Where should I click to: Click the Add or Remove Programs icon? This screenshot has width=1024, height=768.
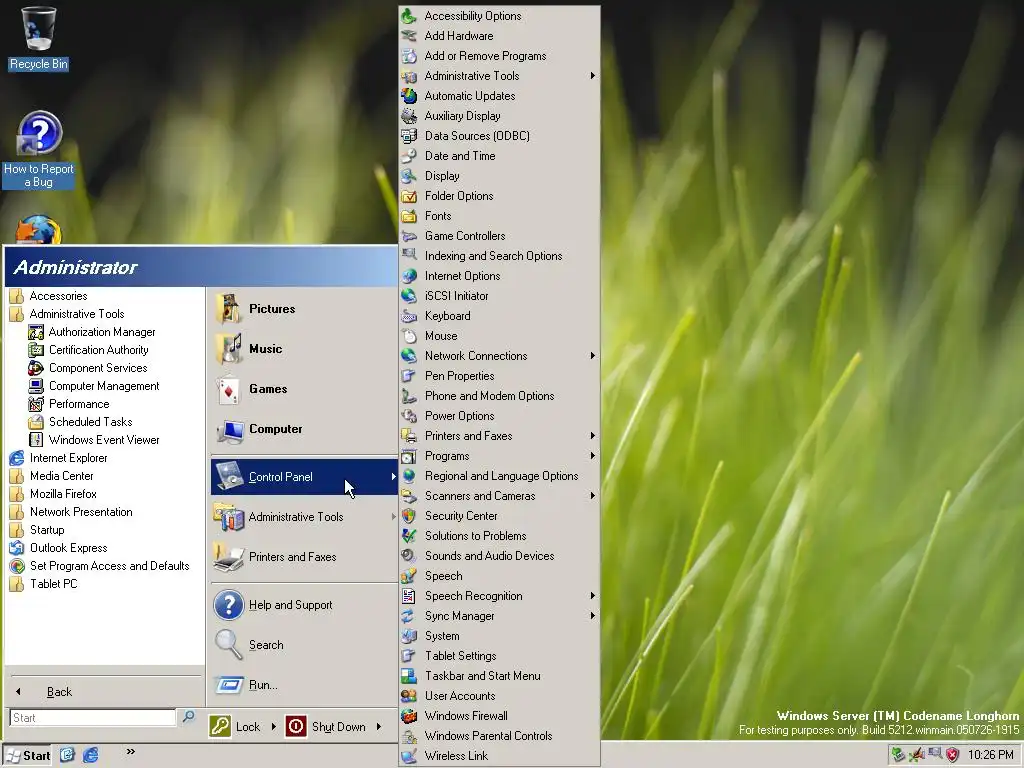tap(409, 56)
